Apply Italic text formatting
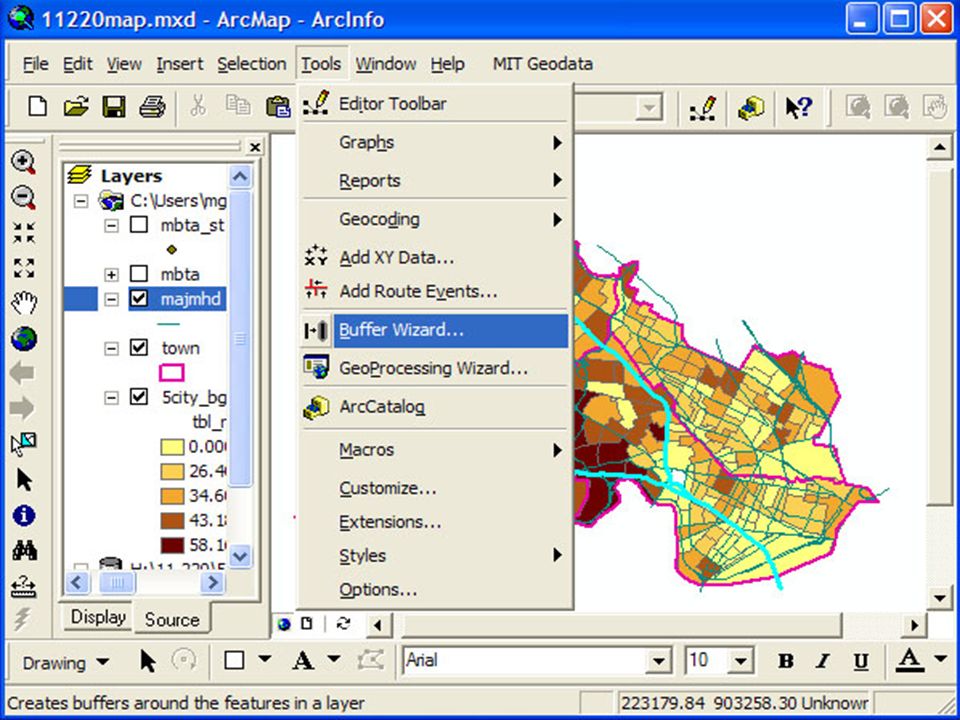The image size is (960, 720). pyautogui.click(x=823, y=661)
